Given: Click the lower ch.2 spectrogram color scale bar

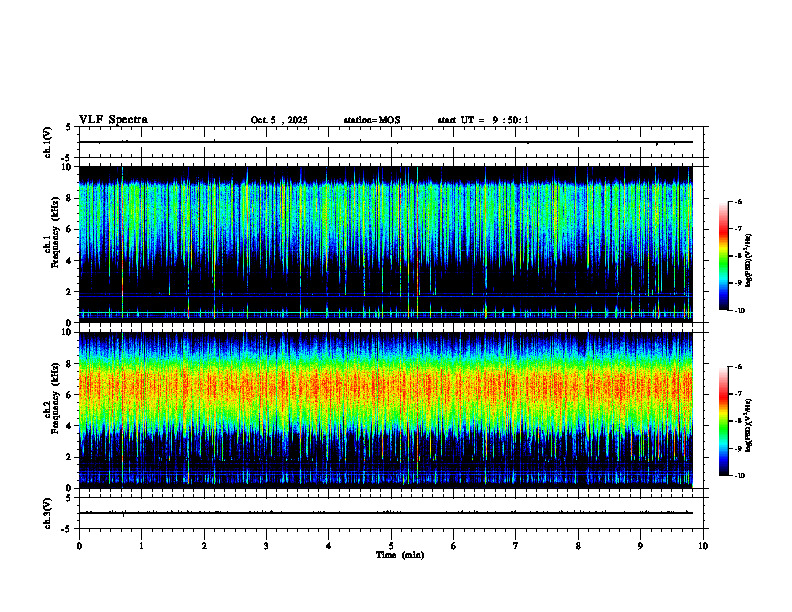Looking at the screenshot, I should click(x=723, y=421).
